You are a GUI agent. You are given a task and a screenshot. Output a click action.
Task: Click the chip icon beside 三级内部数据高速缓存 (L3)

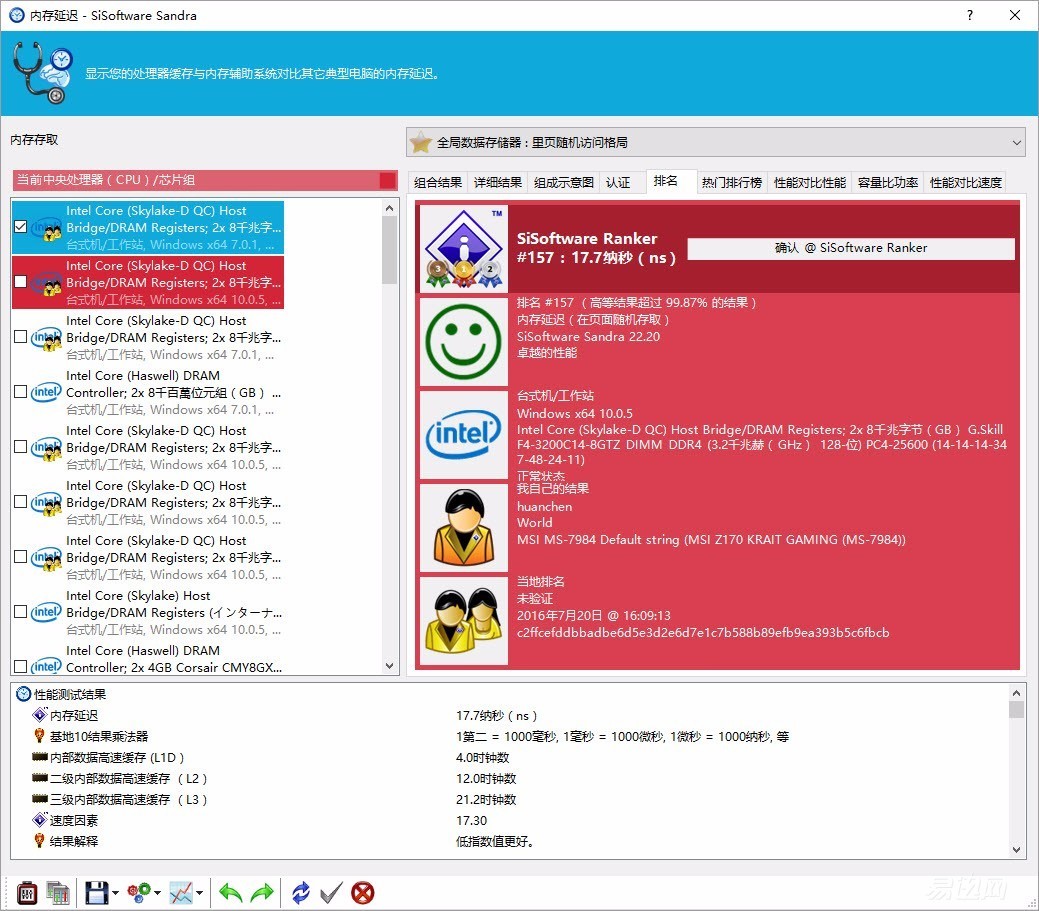(x=40, y=799)
